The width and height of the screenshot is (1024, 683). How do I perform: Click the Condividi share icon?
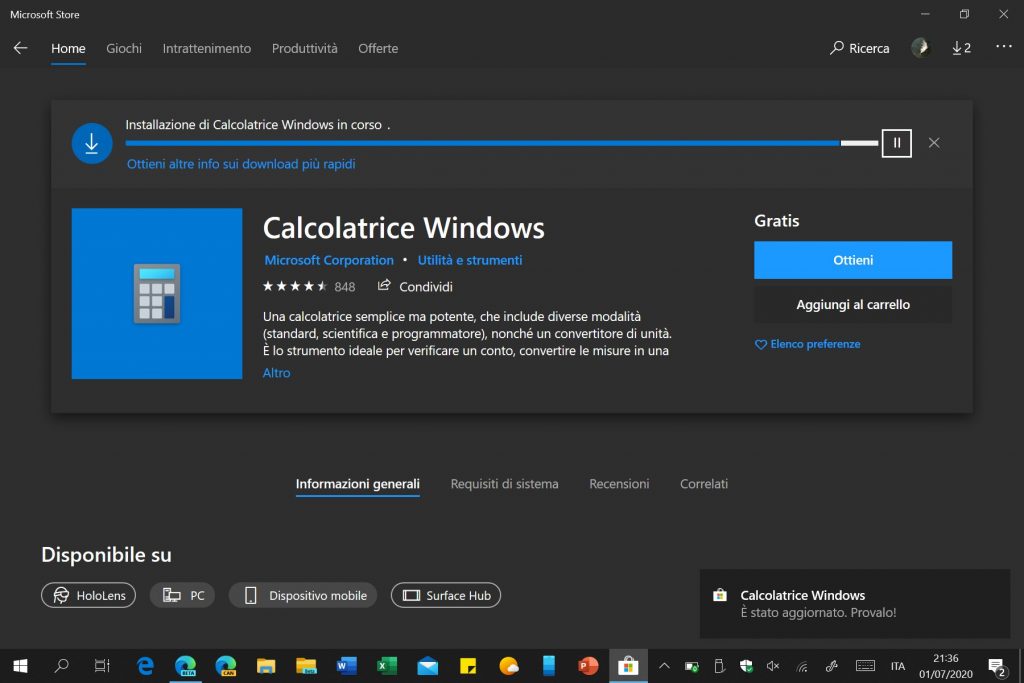tap(384, 286)
